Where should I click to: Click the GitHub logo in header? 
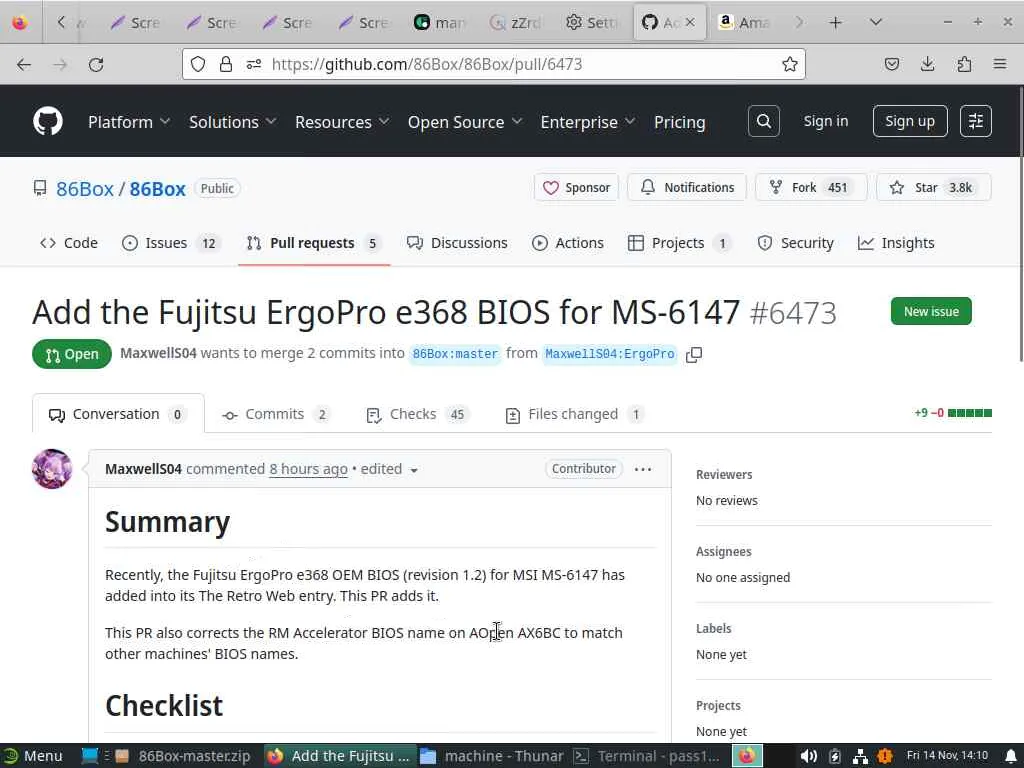tap(48, 121)
